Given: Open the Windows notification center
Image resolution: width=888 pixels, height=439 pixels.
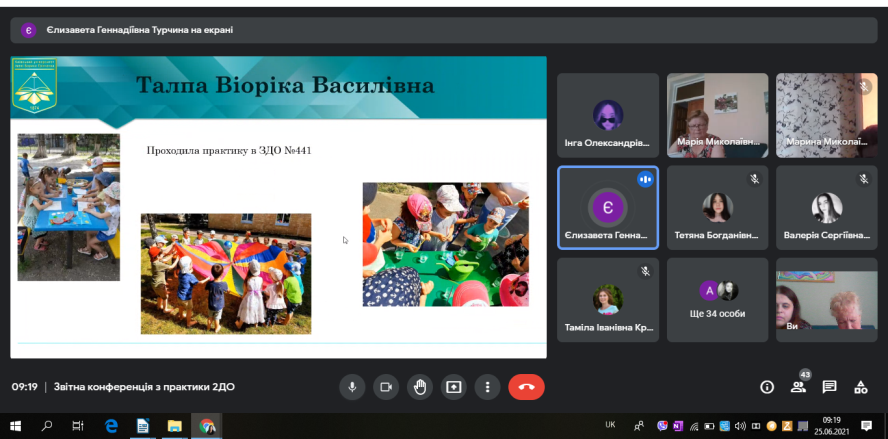Looking at the screenshot, I should coord(866,425).
